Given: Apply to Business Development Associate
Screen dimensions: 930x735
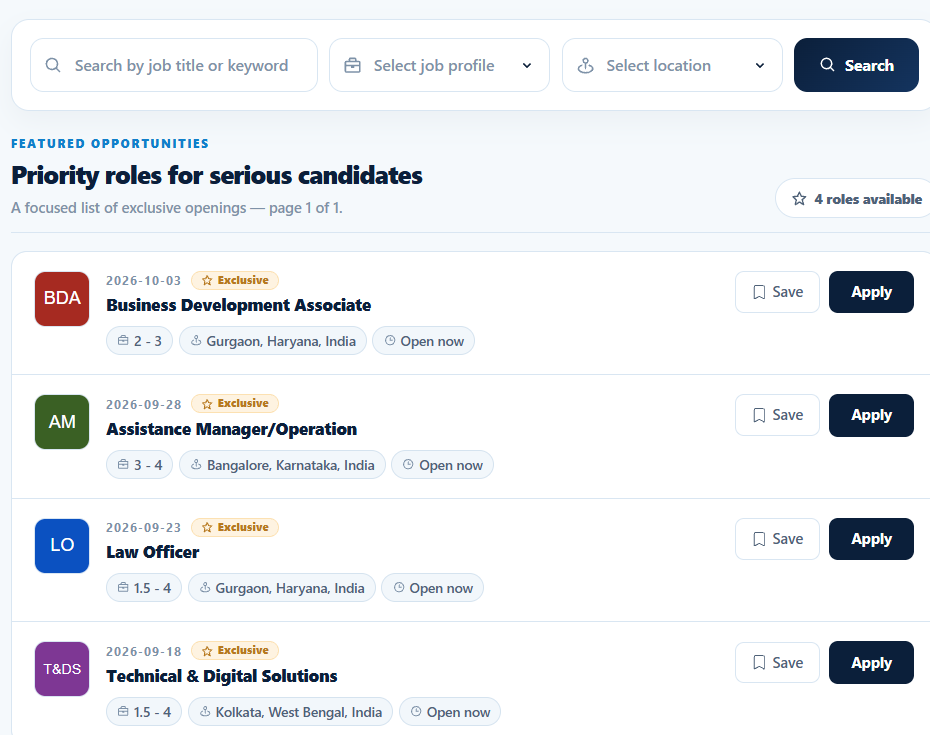Looking at the screenshot, I should point(871,292).
